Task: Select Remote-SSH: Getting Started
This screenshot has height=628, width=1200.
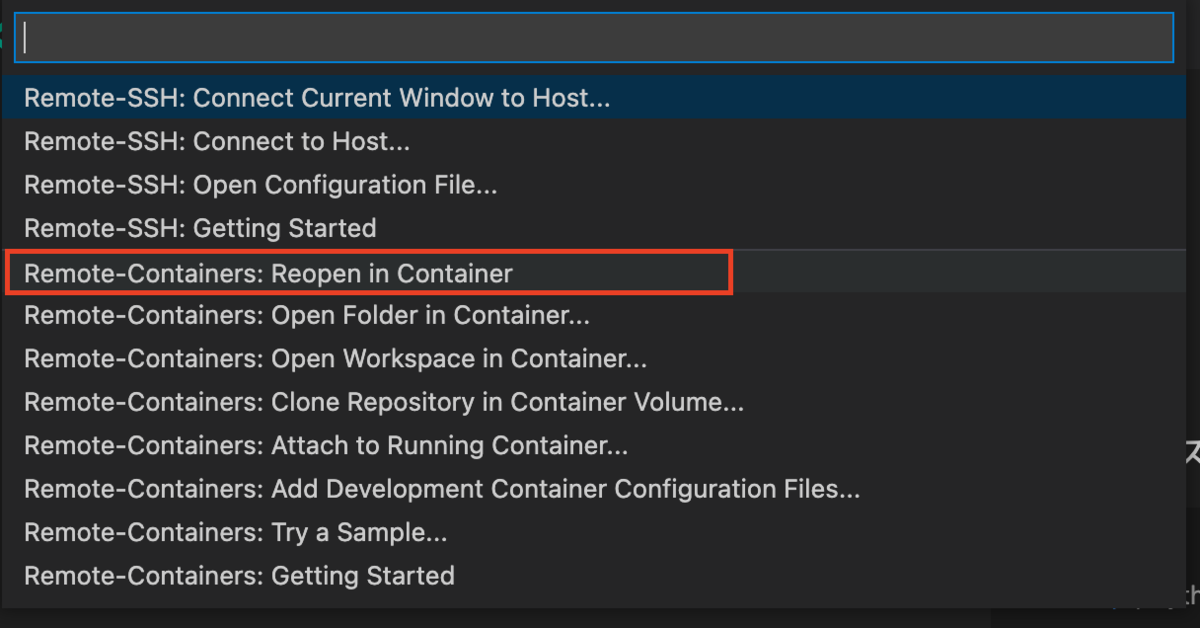Action: [x=200, y=228]
